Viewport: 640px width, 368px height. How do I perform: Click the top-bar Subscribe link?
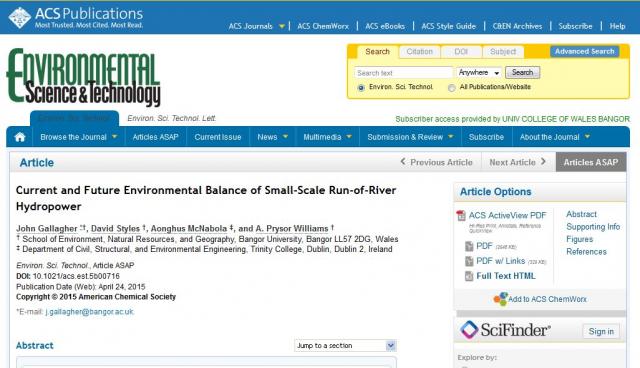coord(575,26)
